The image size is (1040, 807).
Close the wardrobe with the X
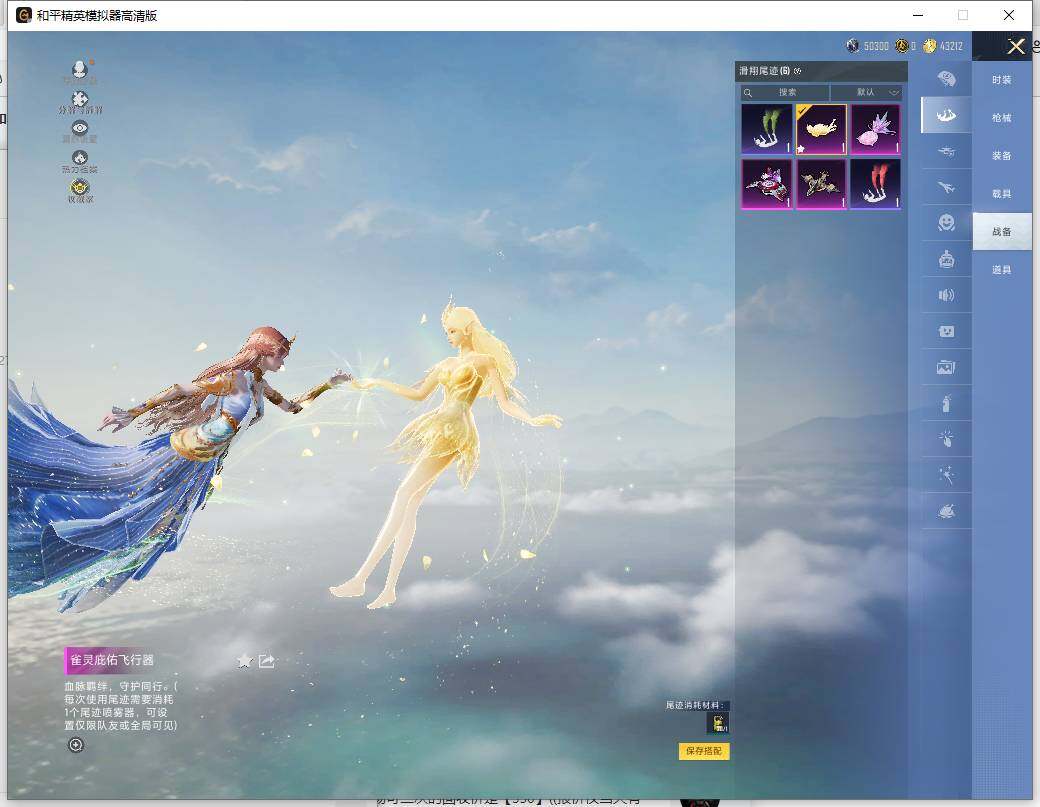(x=1015, y=46)
